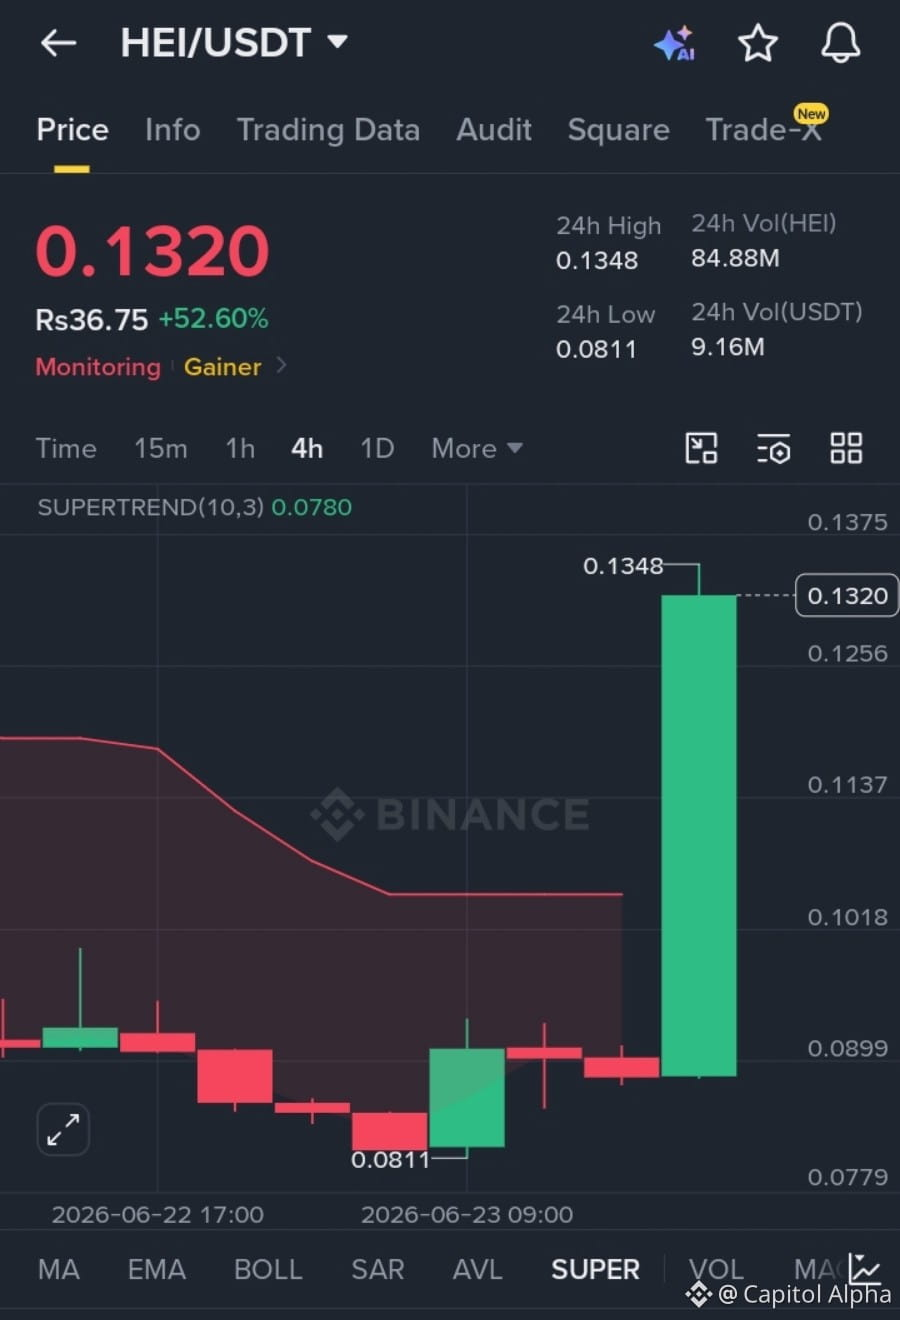Go back using the left arrow
This screenshot has height=1320, width=900.
pos(58,43)
